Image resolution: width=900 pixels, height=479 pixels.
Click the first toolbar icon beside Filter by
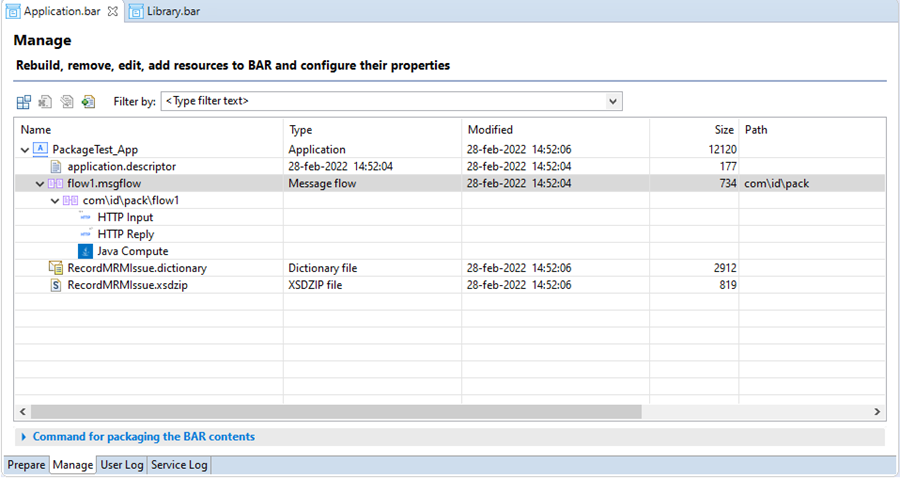pos(24,102)
